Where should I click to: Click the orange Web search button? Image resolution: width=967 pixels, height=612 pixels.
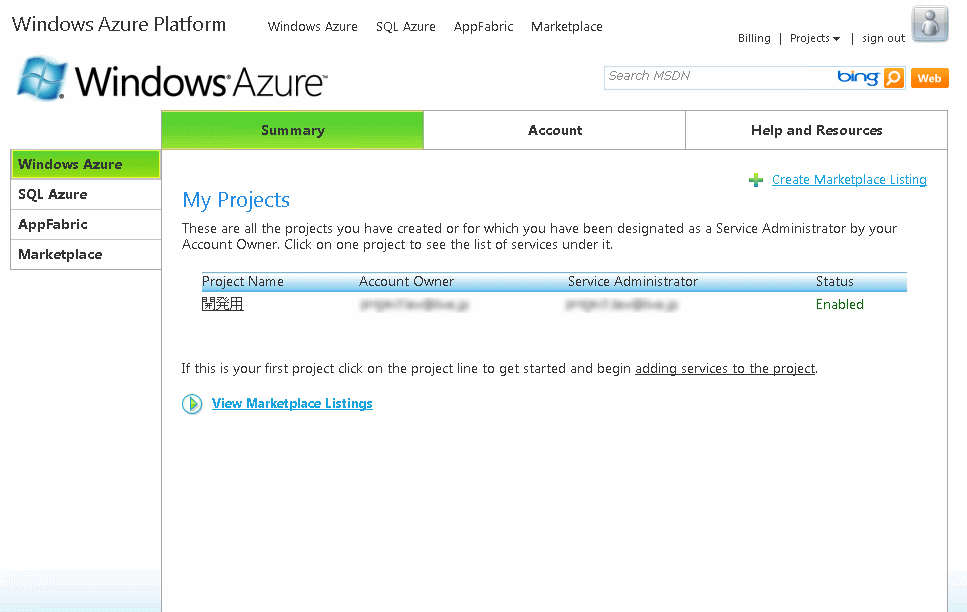click(929, 78)
